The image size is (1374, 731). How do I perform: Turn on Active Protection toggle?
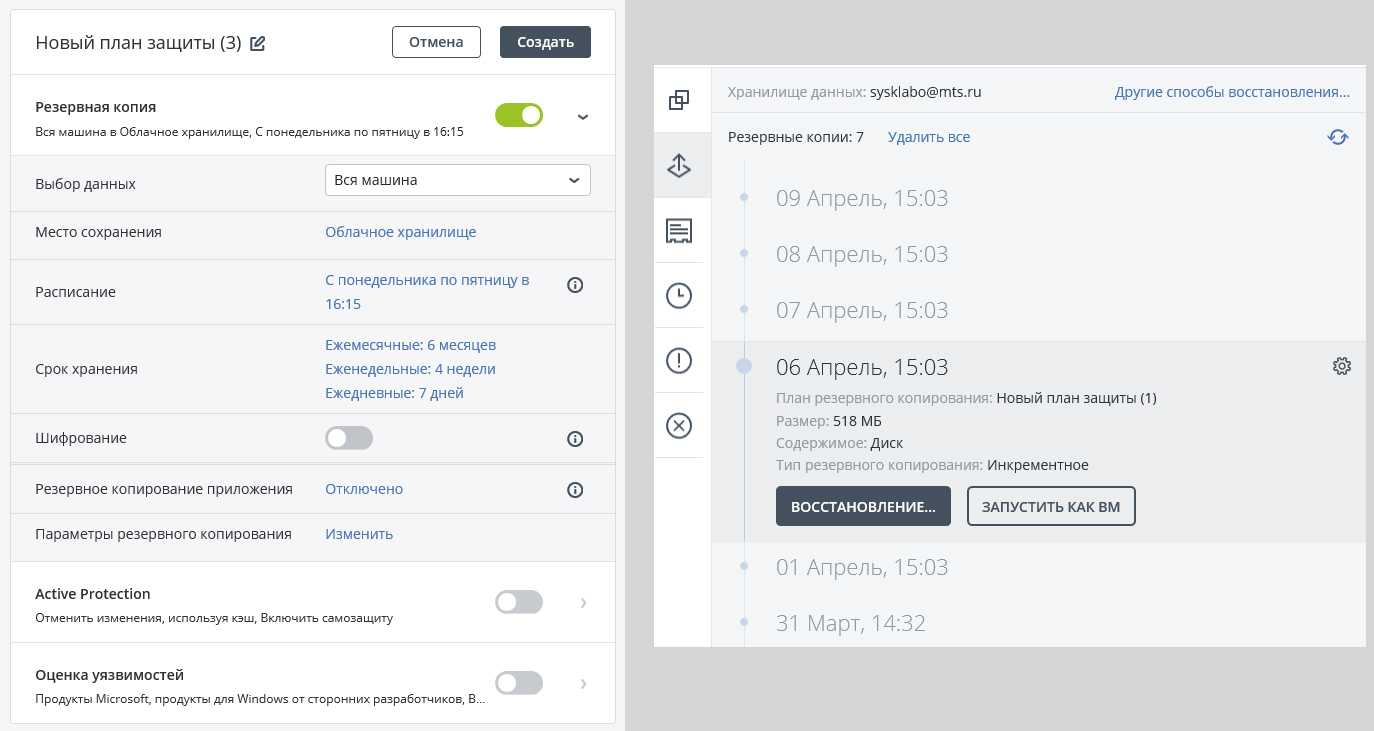[519, 602]
